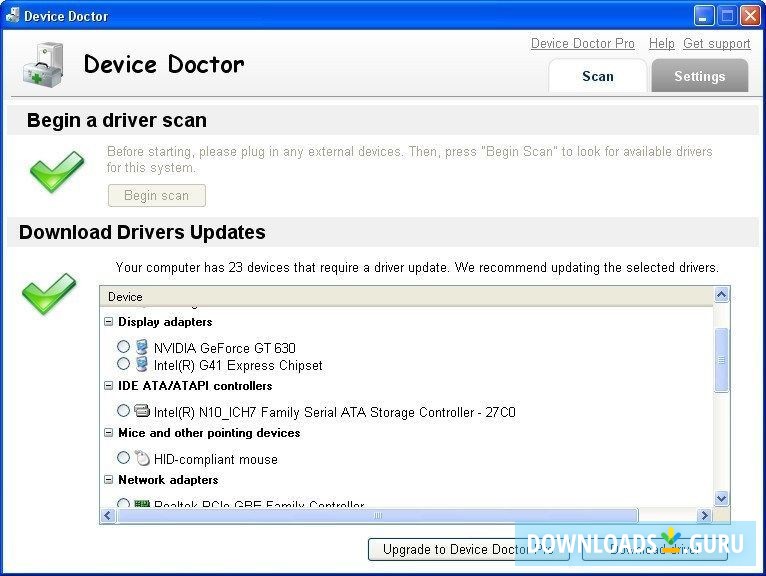Click the Device column header
Image resolution: width=766 pixels, height=576 pixels.
click(406, 297)
